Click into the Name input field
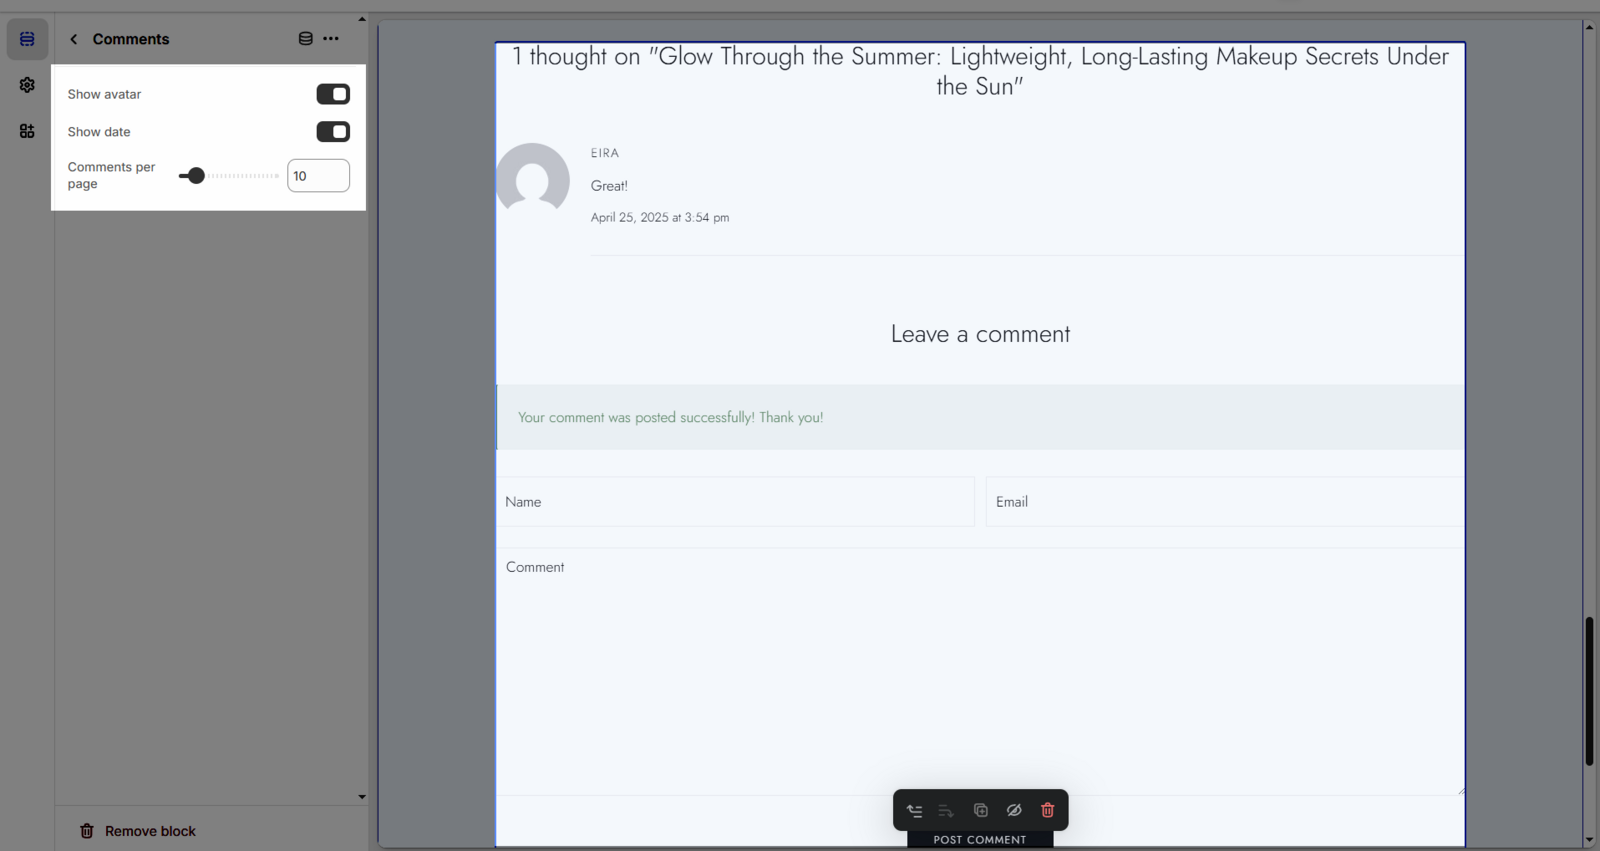The height and width of the screenshot is (851, 1600). (735, 502)
